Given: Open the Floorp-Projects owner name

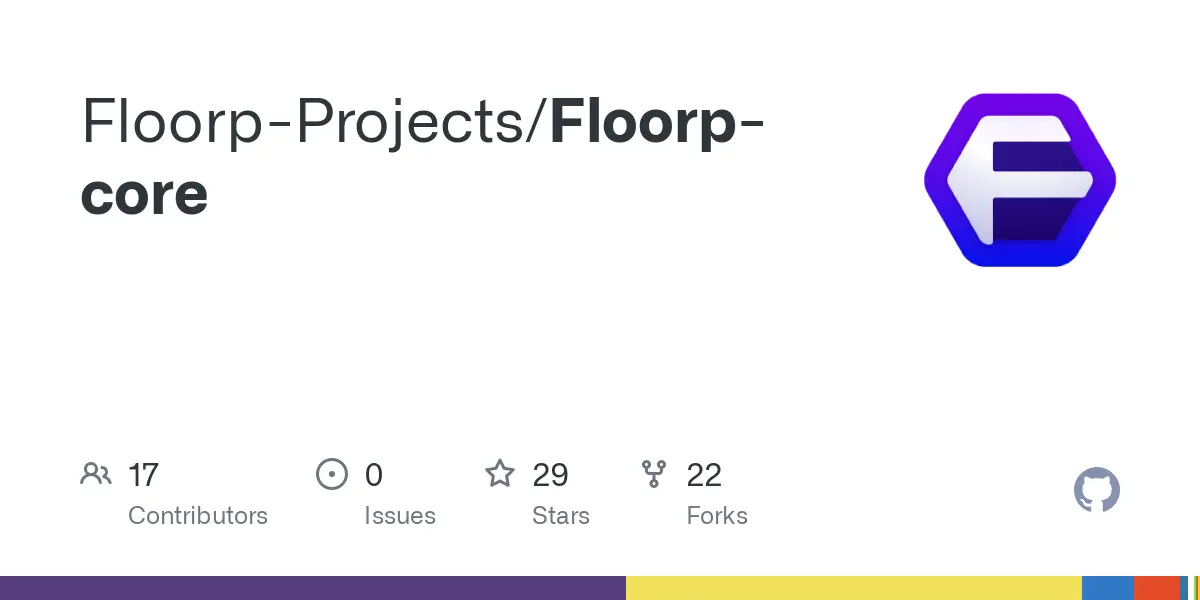Looking at the screenshot, I should click(311, 122).
